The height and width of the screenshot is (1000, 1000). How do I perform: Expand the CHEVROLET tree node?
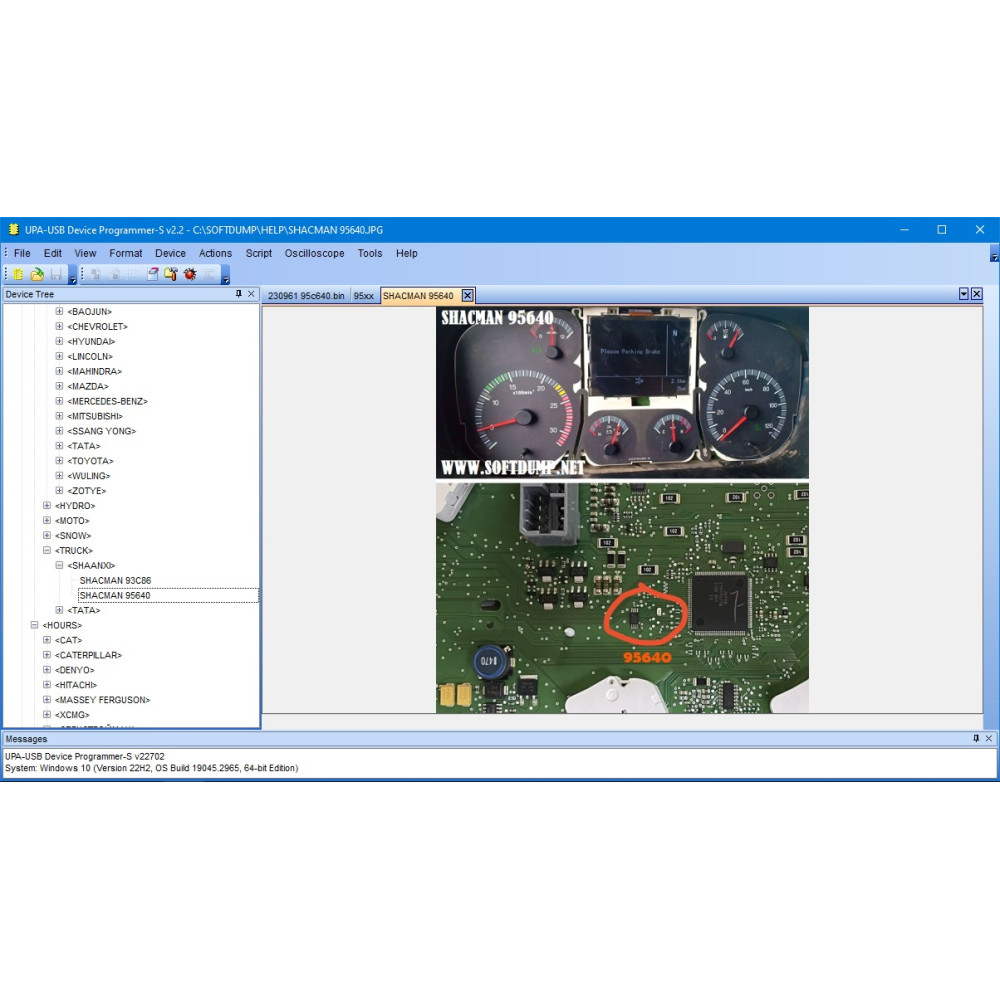(59, 326)
